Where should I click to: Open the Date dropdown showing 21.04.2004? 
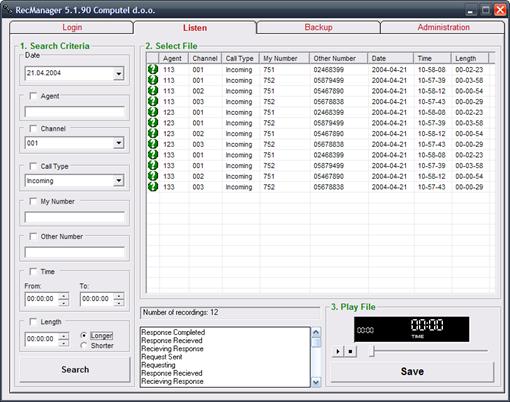(119, 73)
